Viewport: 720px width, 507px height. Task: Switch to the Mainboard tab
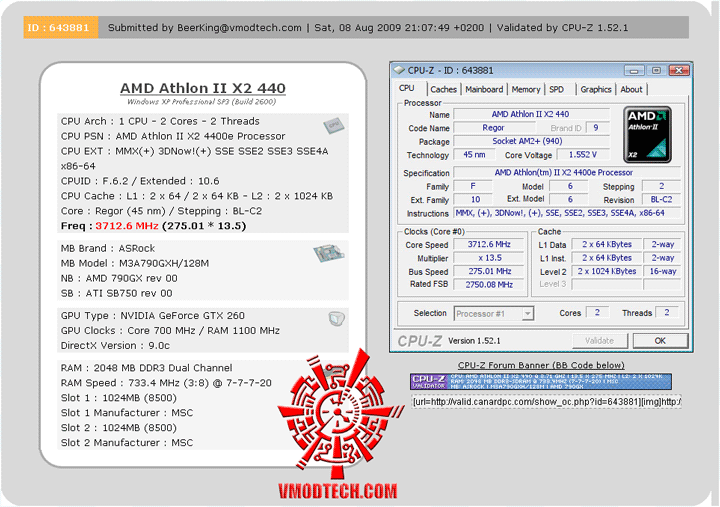(x=484, y=90)
